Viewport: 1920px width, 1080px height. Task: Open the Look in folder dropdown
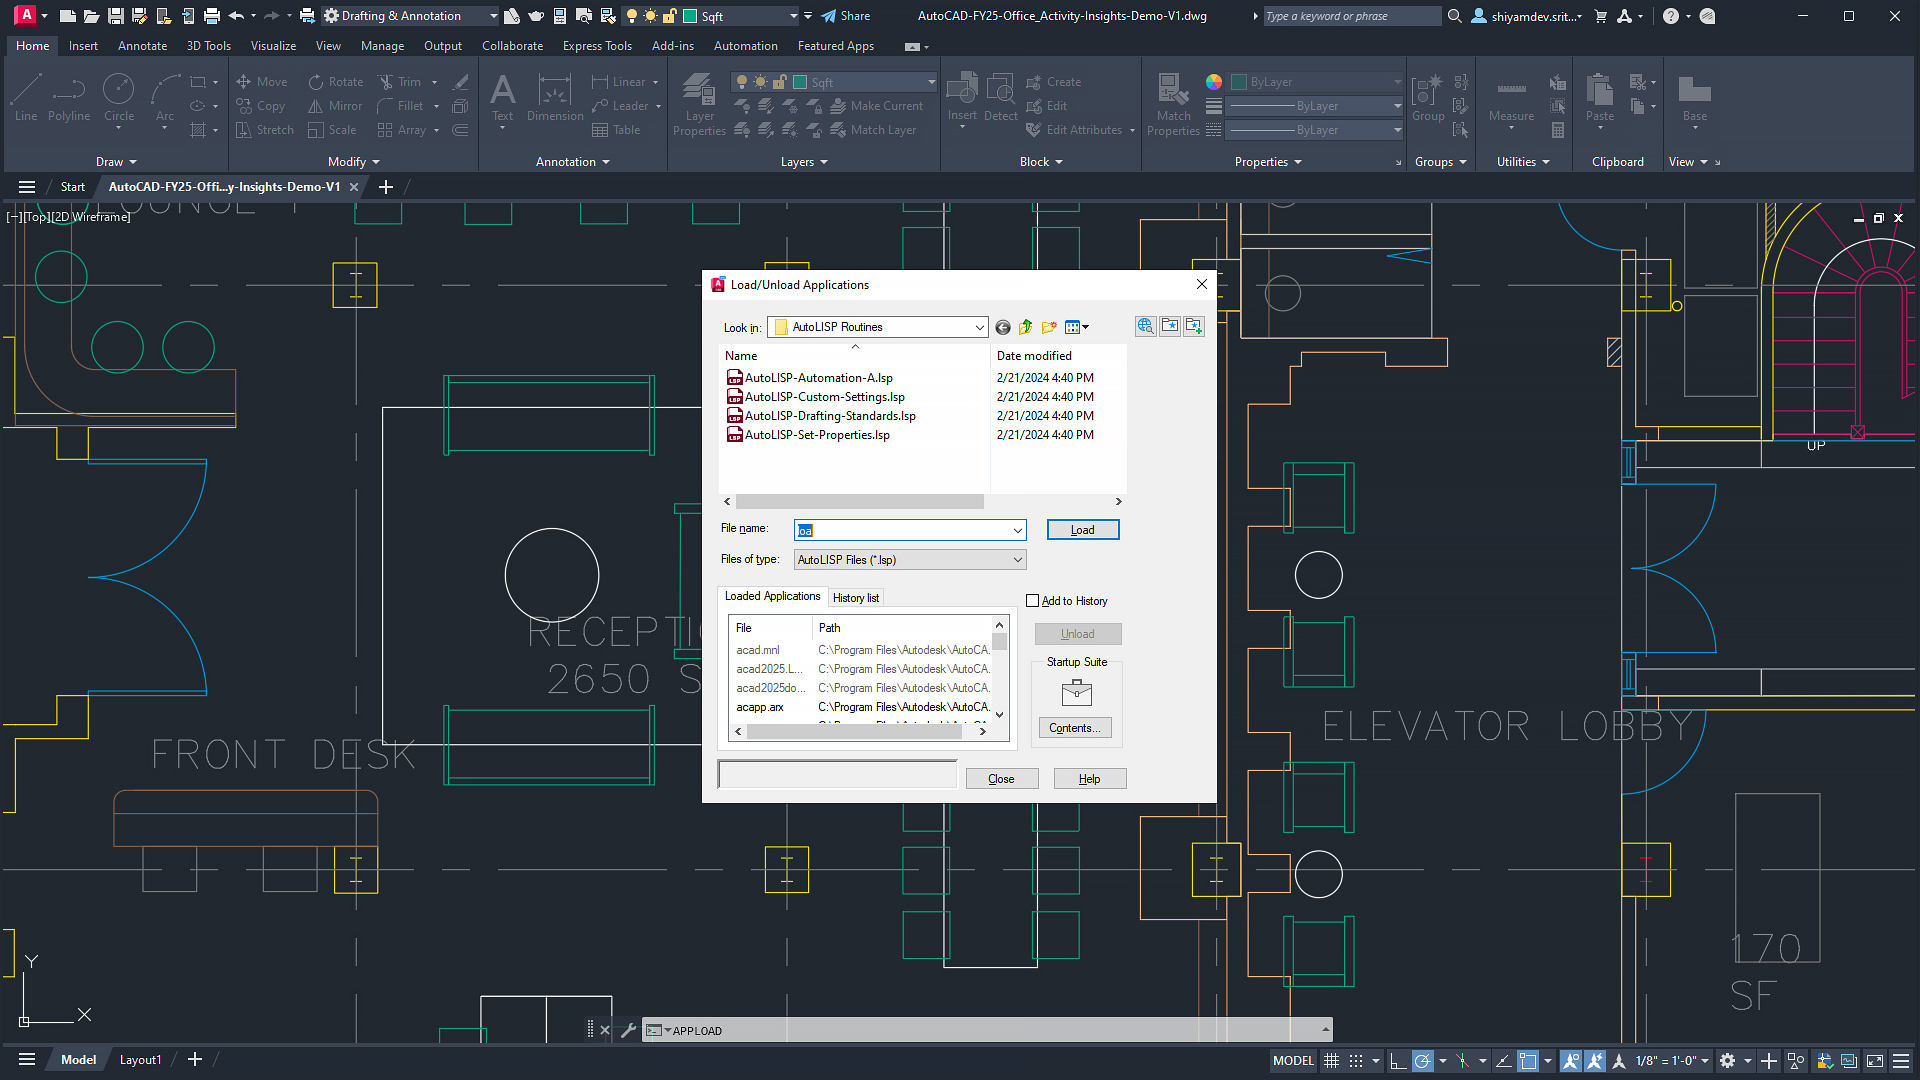pyautogui.click(x=978, y=327)
